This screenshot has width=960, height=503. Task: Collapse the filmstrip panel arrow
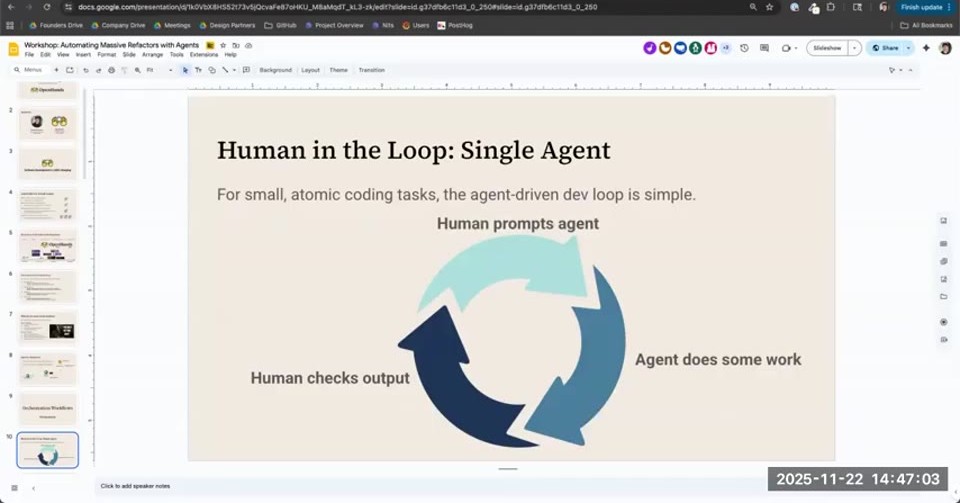pos(33,488)
